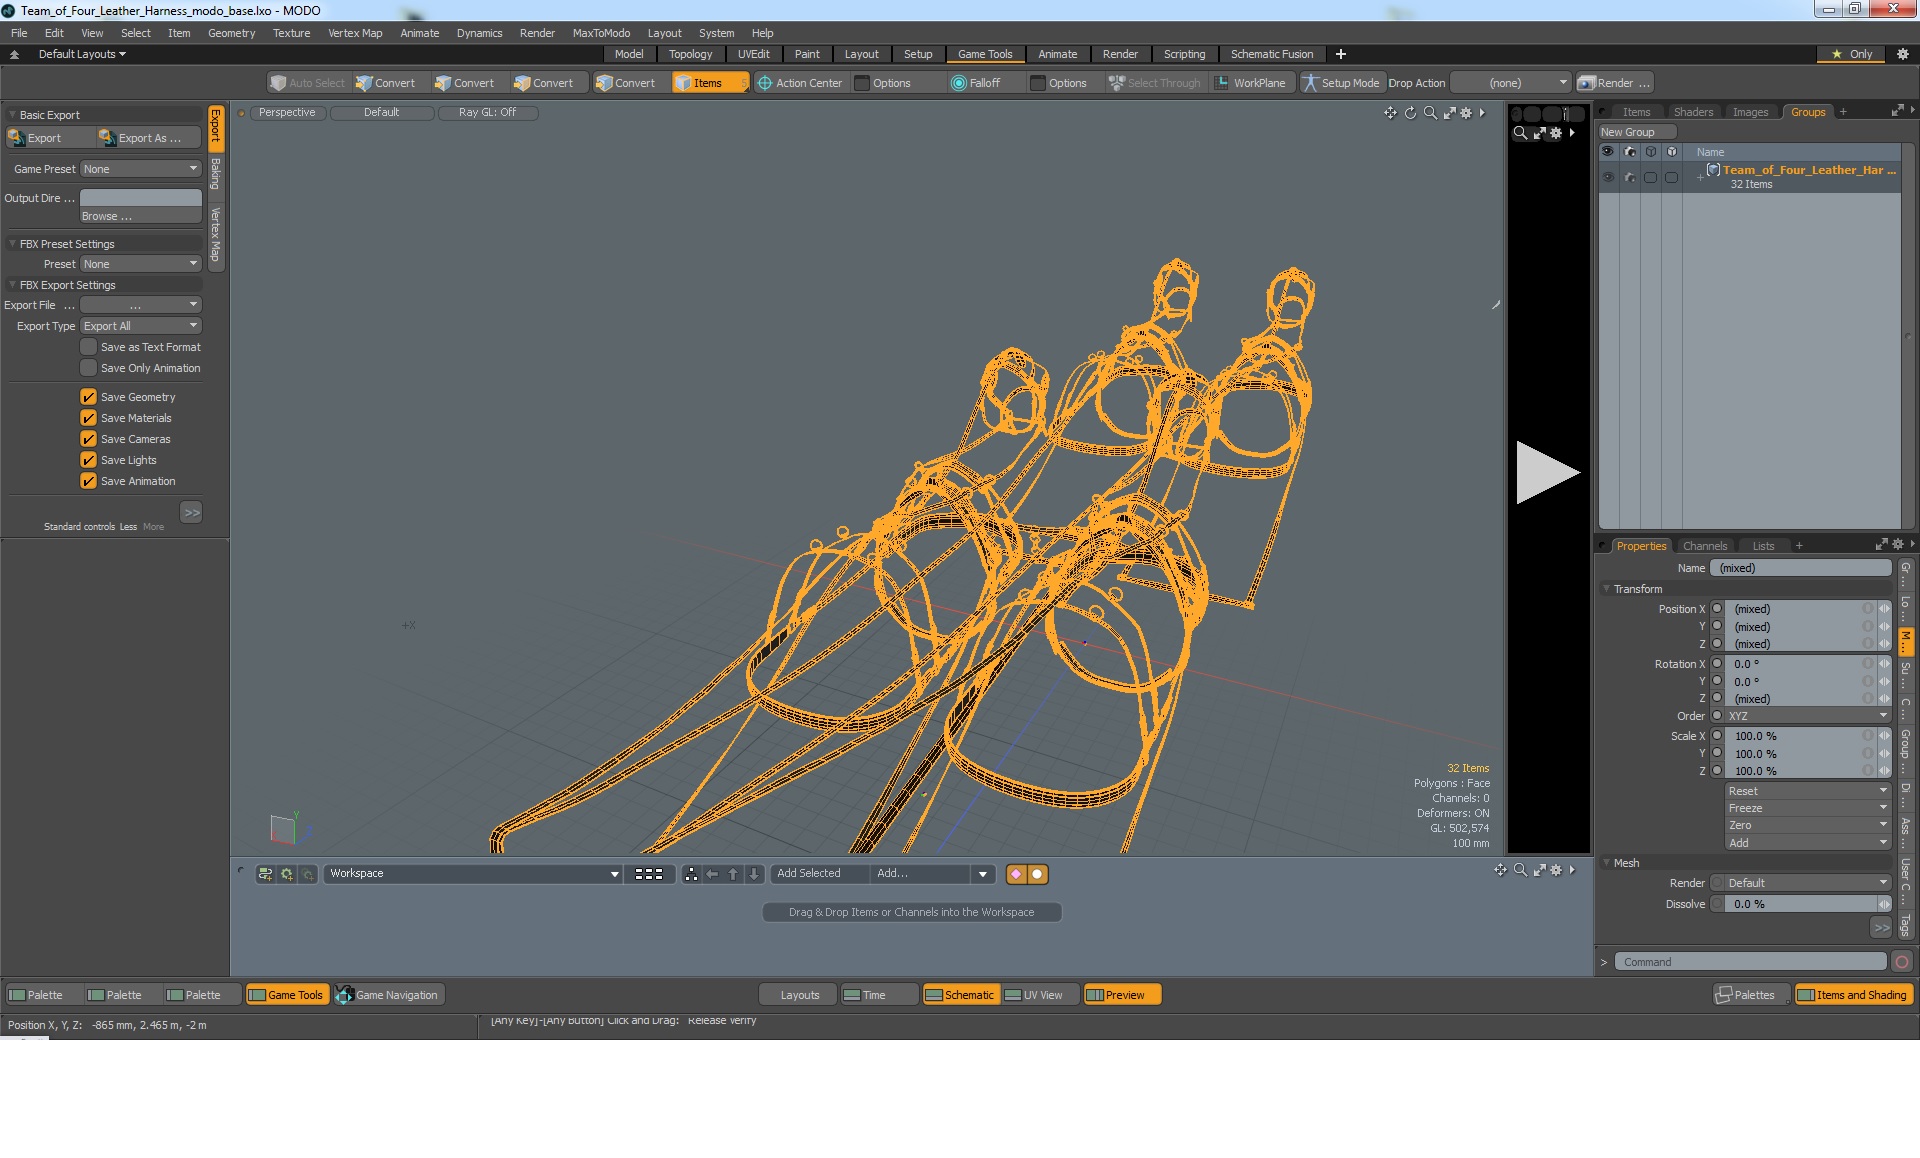The height and width of the screenshot is (1158, 1920).
Task: Open the Game Preset dropdown
Action: (x=141, y=169)
